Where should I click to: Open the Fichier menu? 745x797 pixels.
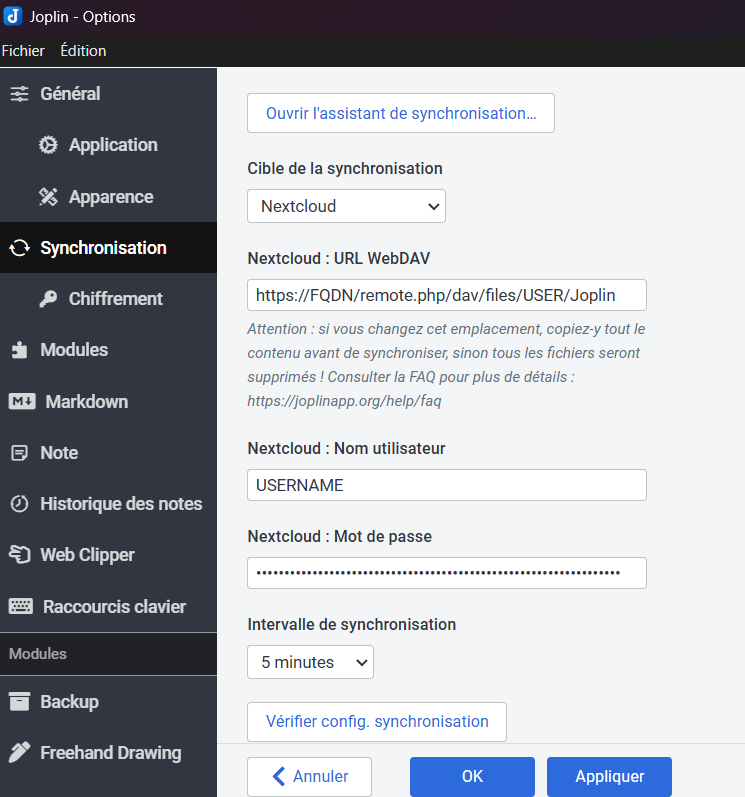coord(23,51)
